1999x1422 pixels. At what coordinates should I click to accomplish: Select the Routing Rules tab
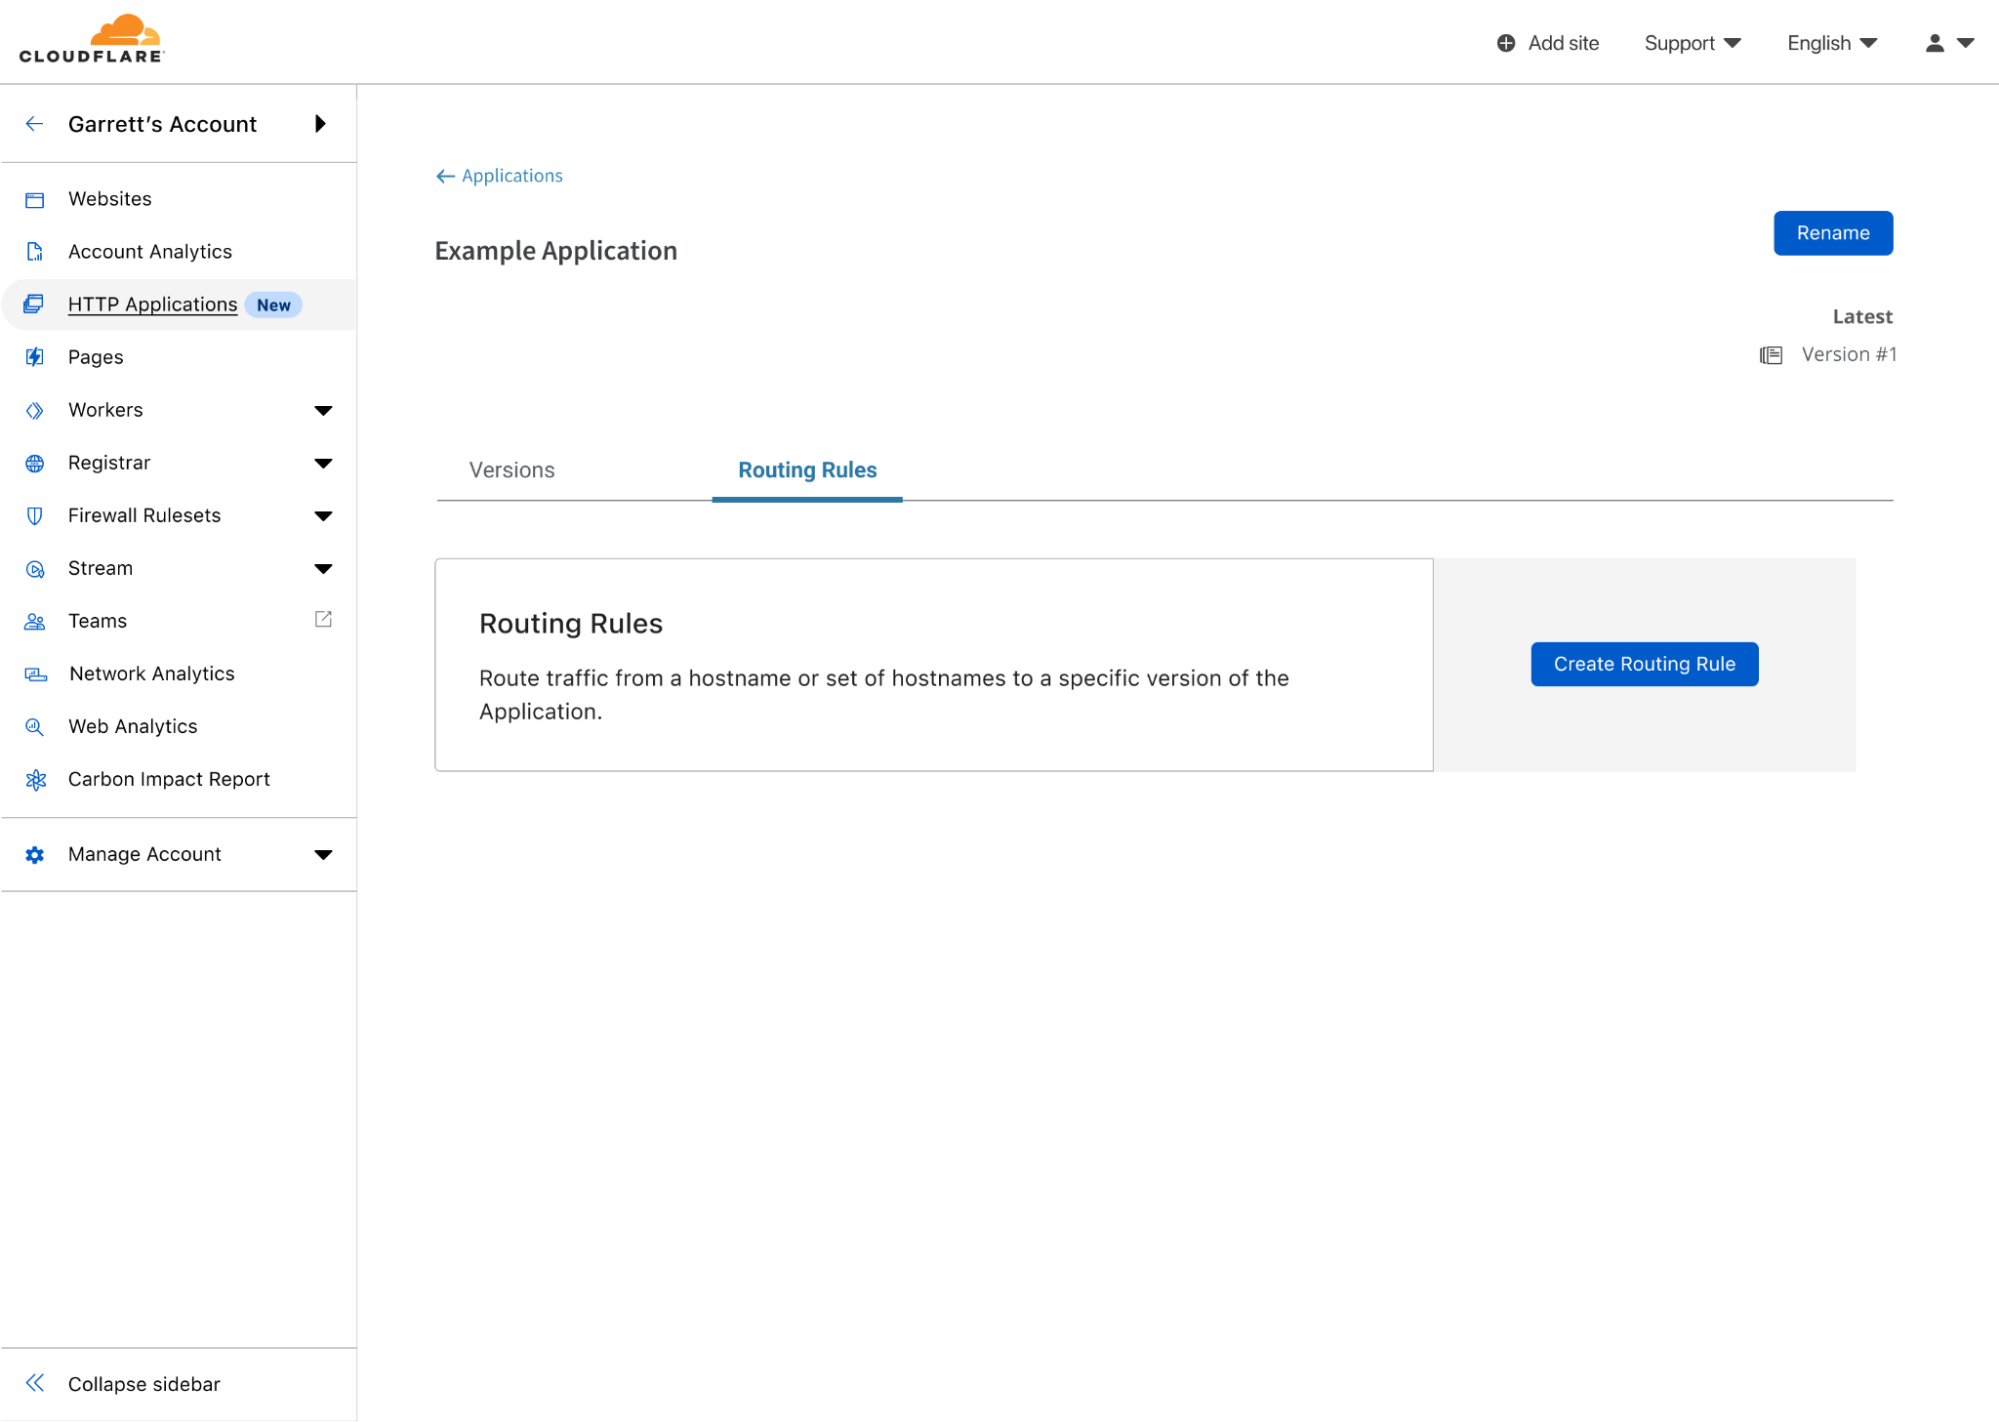tap(806, 469)
